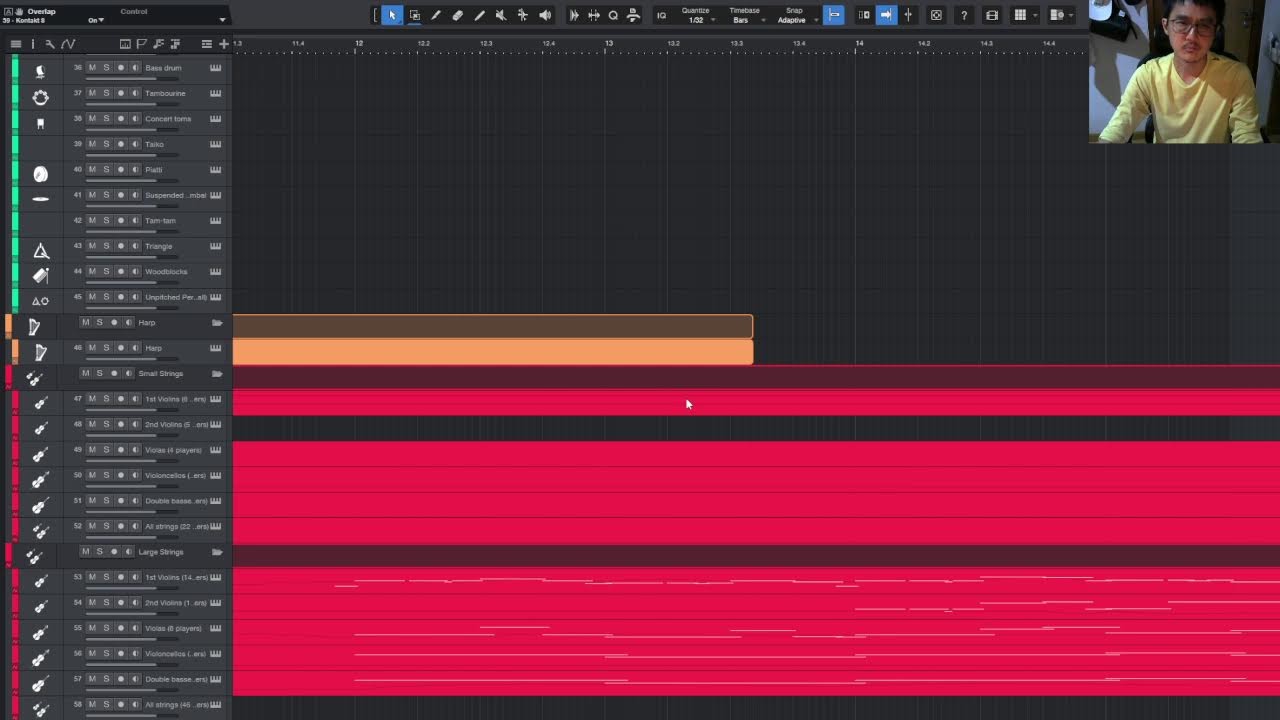Solo the Small Strings folder
Image resolution: width=1280 pixels, height=720 pixels.
[x=99, y=373]
